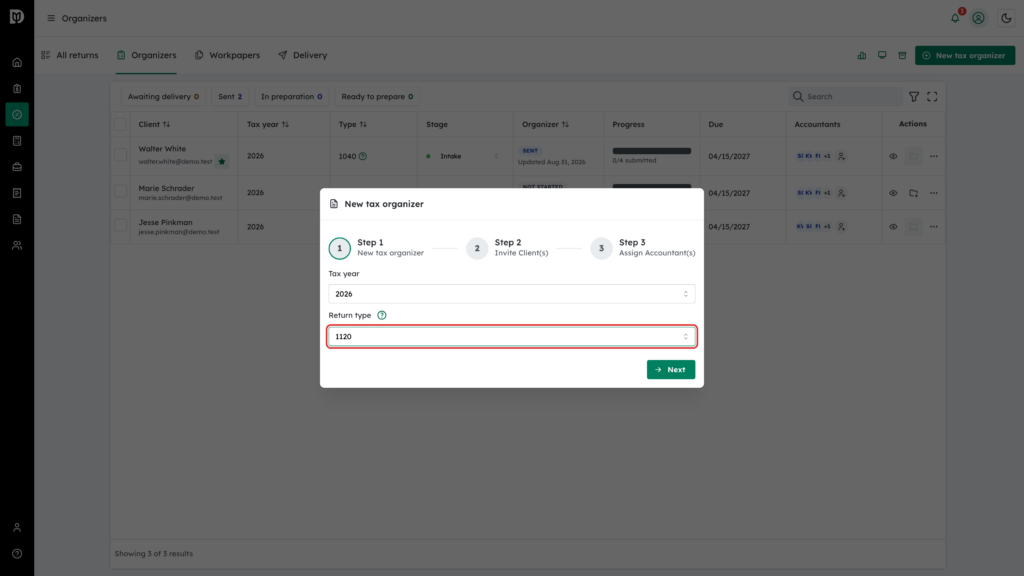Open the notifications bell
The height and width of the screenshot is (576, 1024).
click(x=955, y=18)
